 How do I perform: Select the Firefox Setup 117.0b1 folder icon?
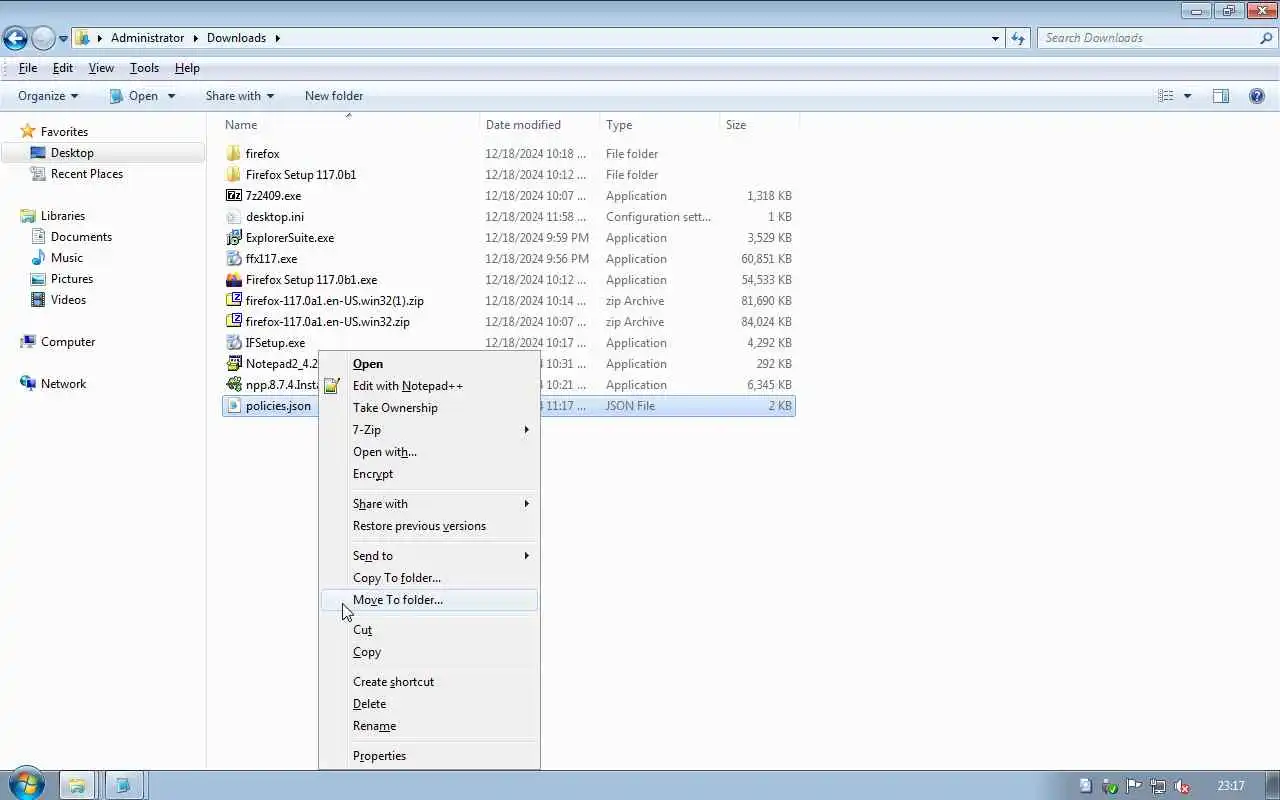234,175
